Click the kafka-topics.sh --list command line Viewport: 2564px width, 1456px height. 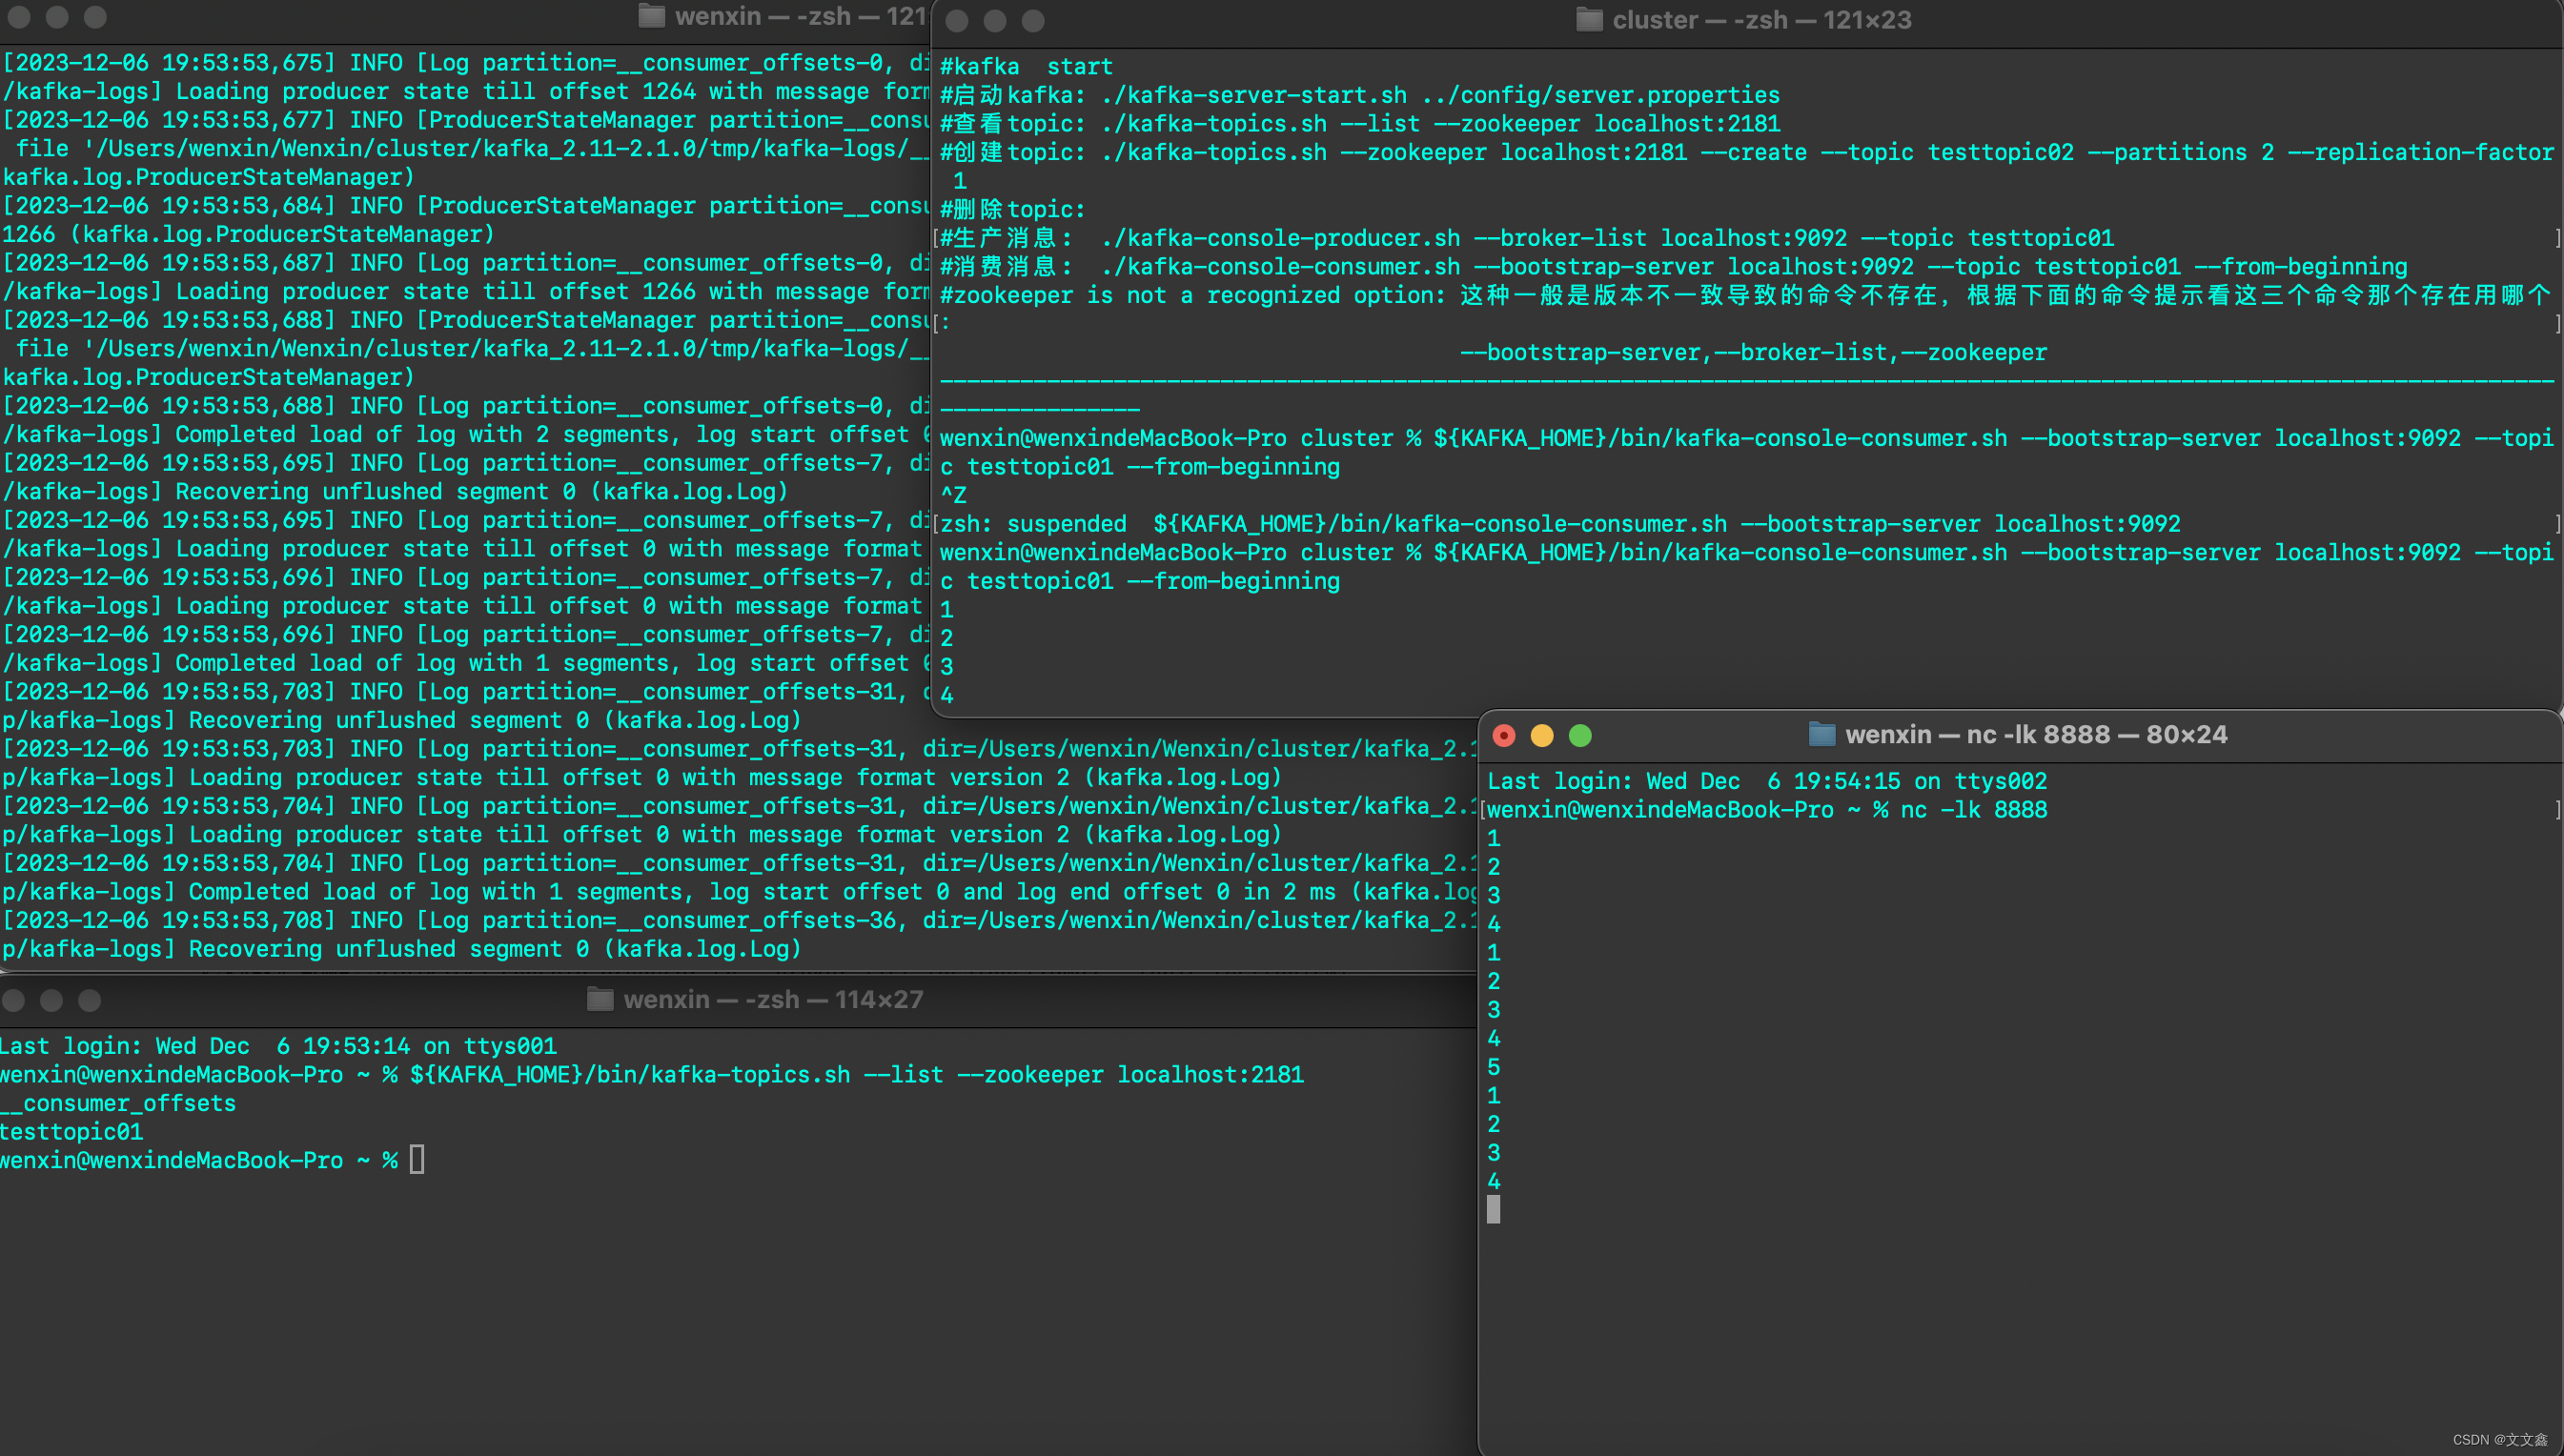[652, 1075]
